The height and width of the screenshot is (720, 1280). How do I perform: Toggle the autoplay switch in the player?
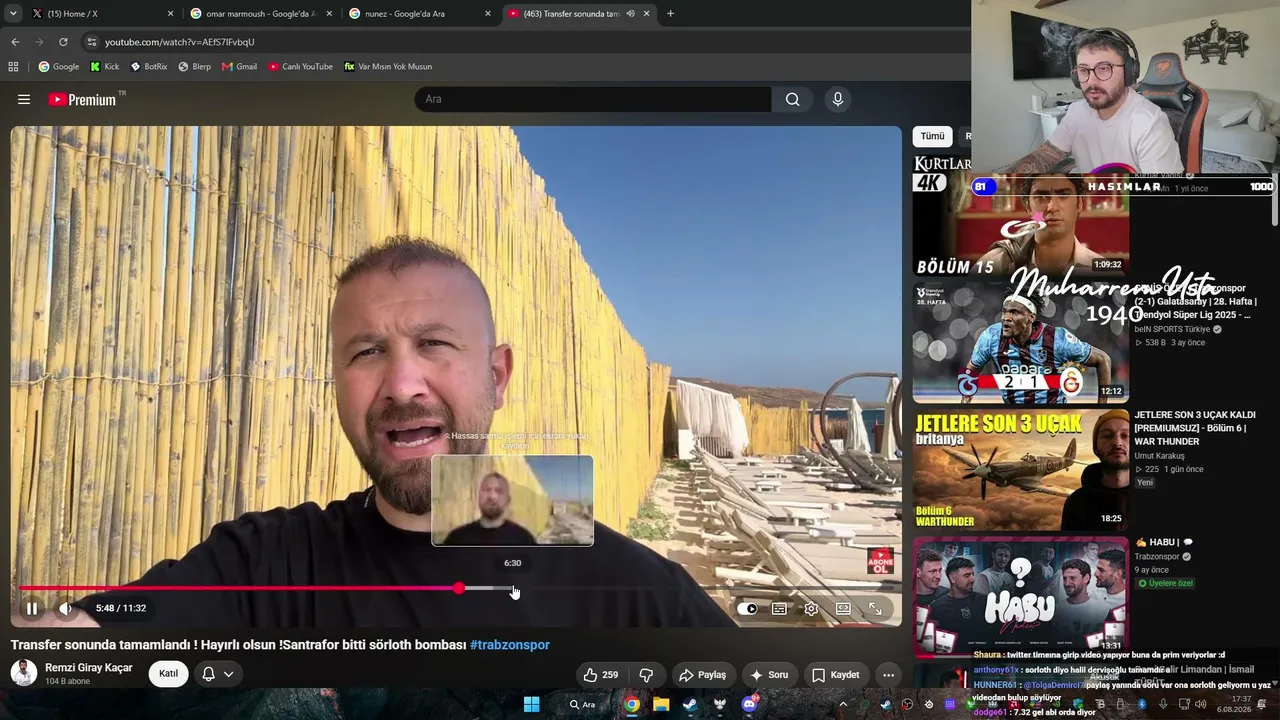pos(747,608)
